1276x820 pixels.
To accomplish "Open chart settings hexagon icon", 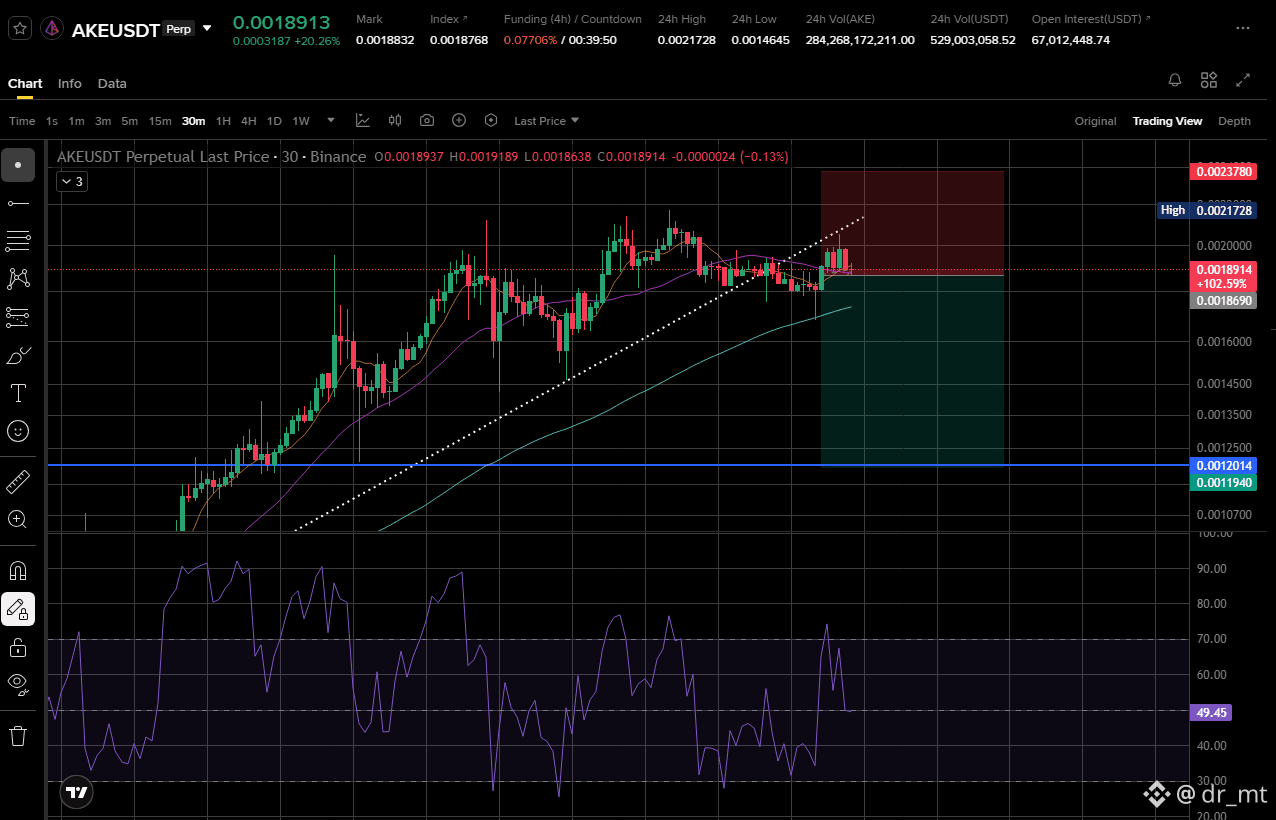I will (491, 121).
